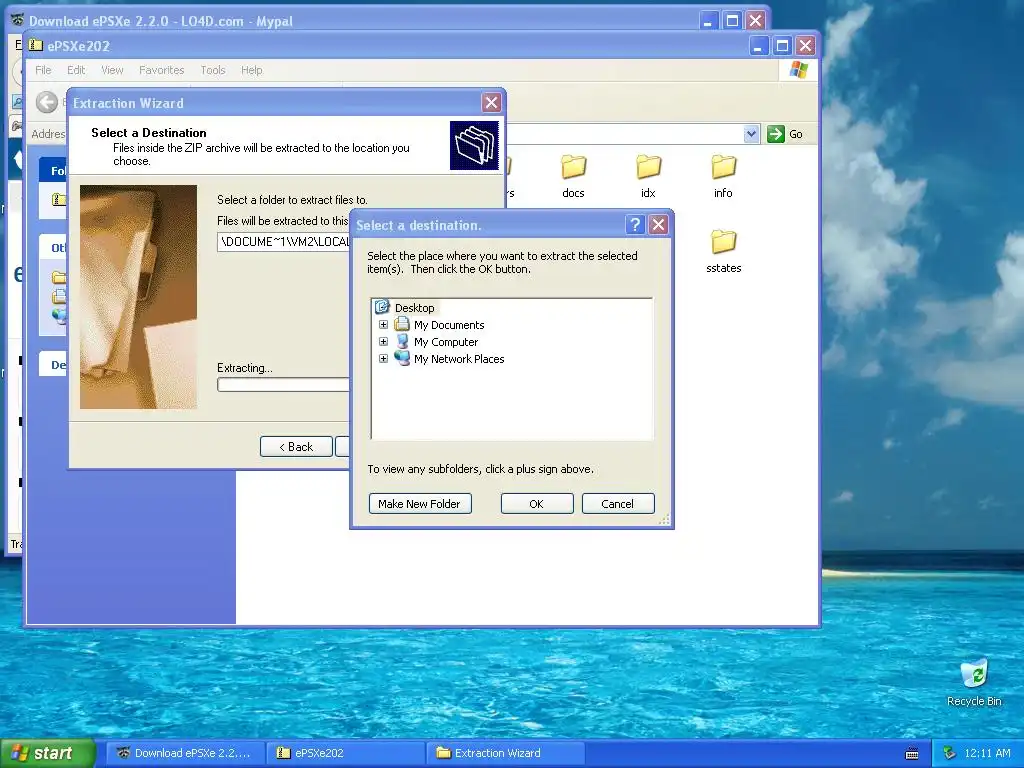Open the Windows Start menu
Image resolution: width=1024 pixels, height=768 pixels.
coord(46,753)
